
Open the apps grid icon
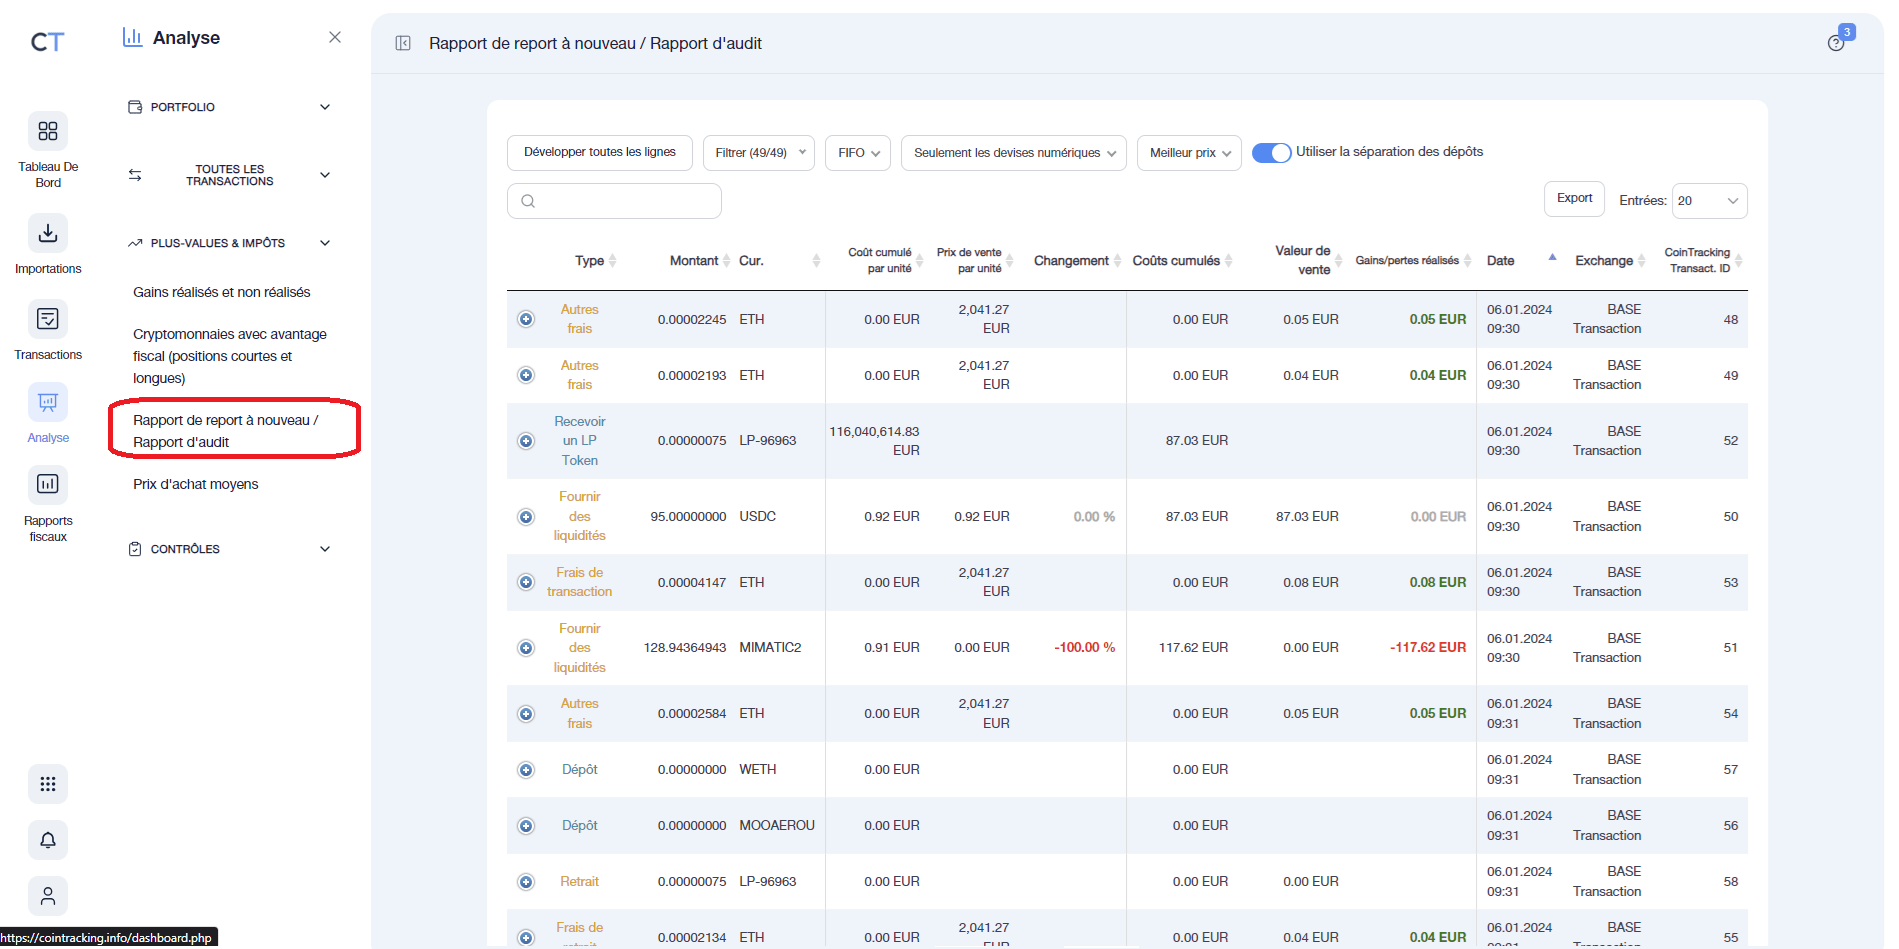pos(48,784)
